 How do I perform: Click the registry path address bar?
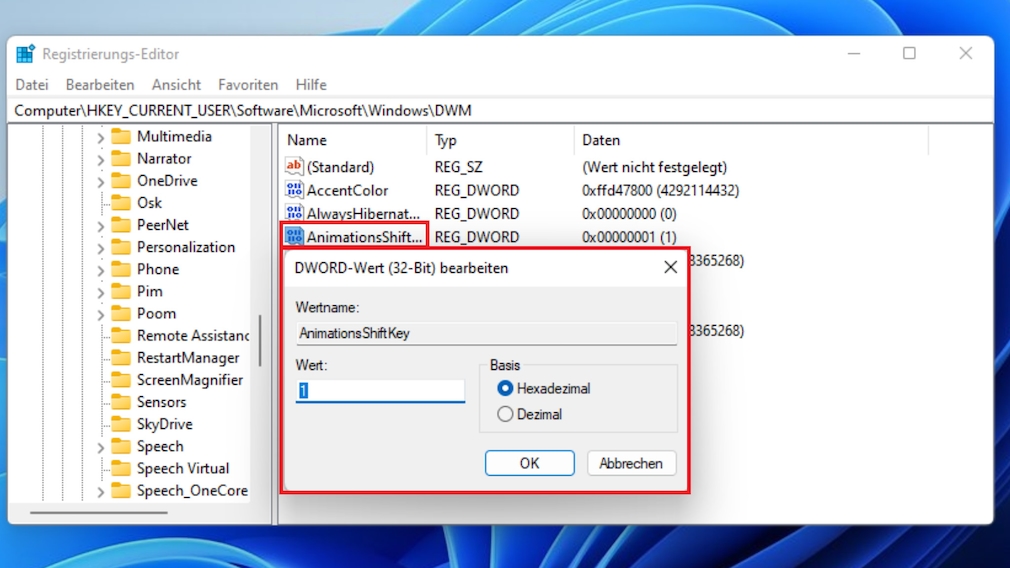[x=502, y=111]
